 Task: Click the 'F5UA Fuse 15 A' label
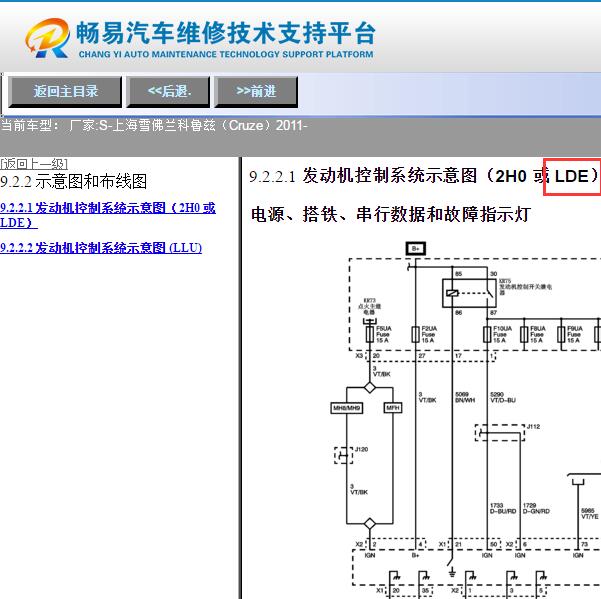click(x=384, y=334)
